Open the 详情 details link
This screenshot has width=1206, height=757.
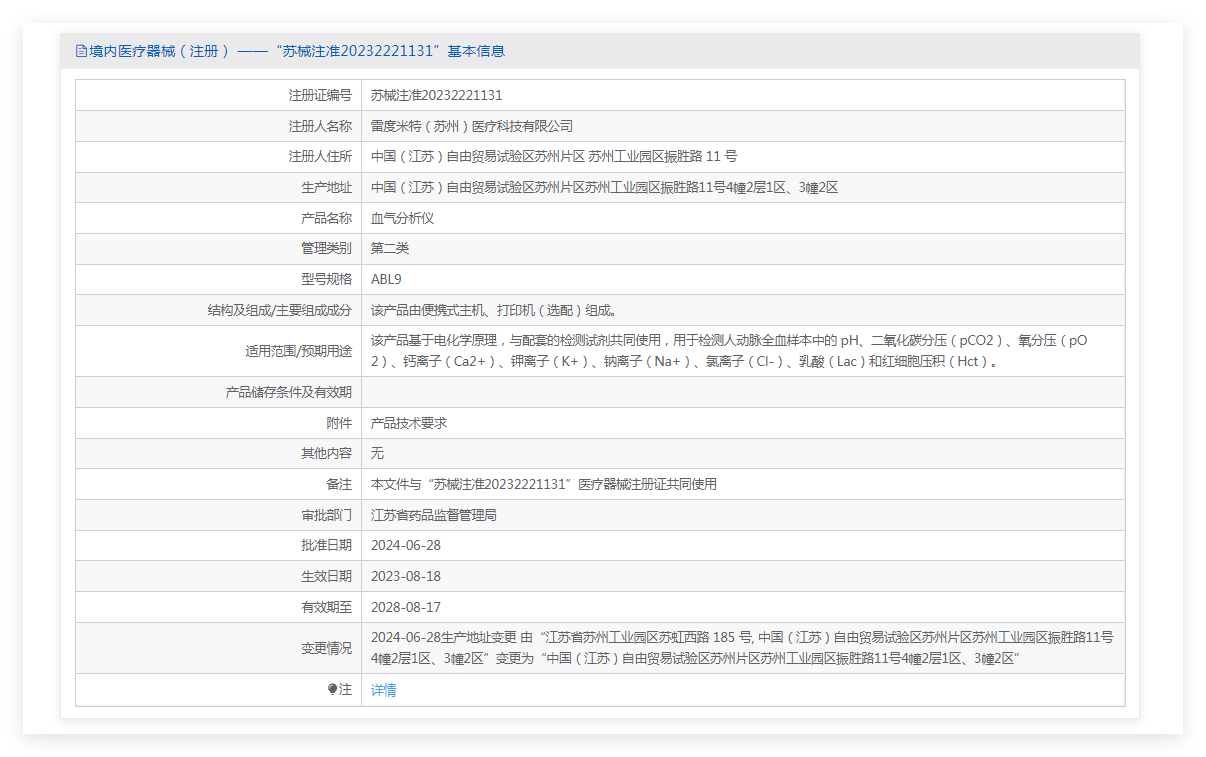(x=384, y=690)
